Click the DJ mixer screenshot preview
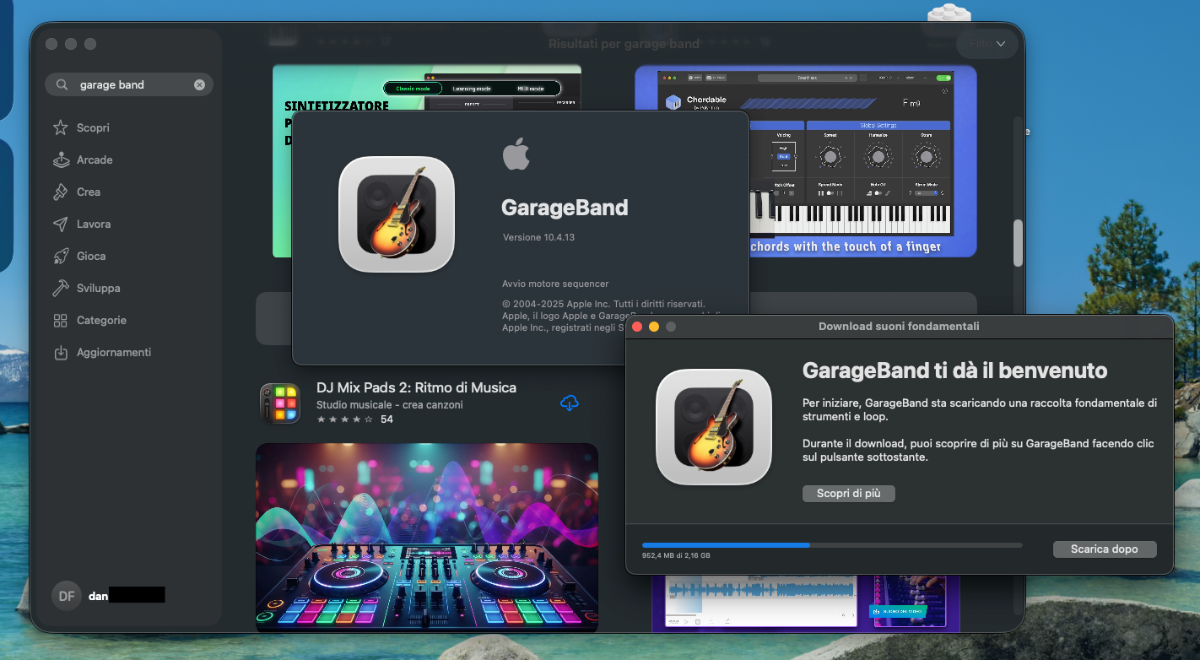This screenshot has width=1200, height=660. click(x=427, y=537)
